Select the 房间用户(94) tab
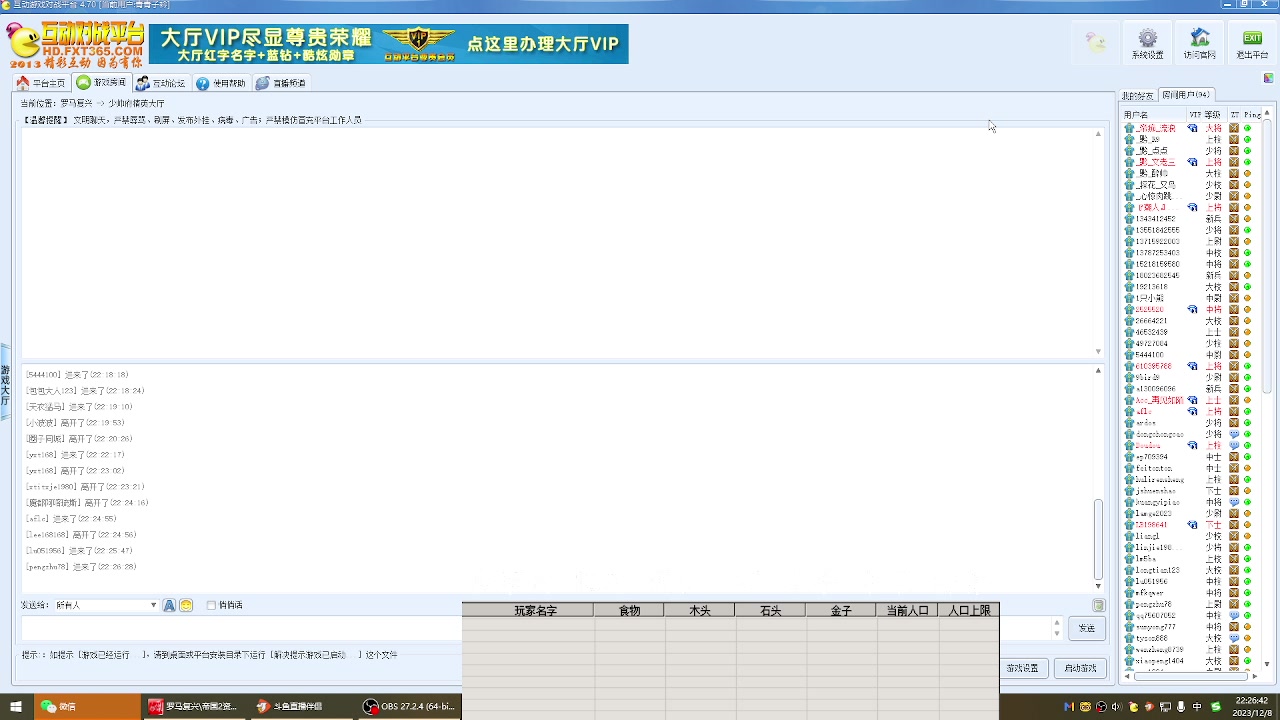The image size is (1280, 720). tap(1186, 95)
